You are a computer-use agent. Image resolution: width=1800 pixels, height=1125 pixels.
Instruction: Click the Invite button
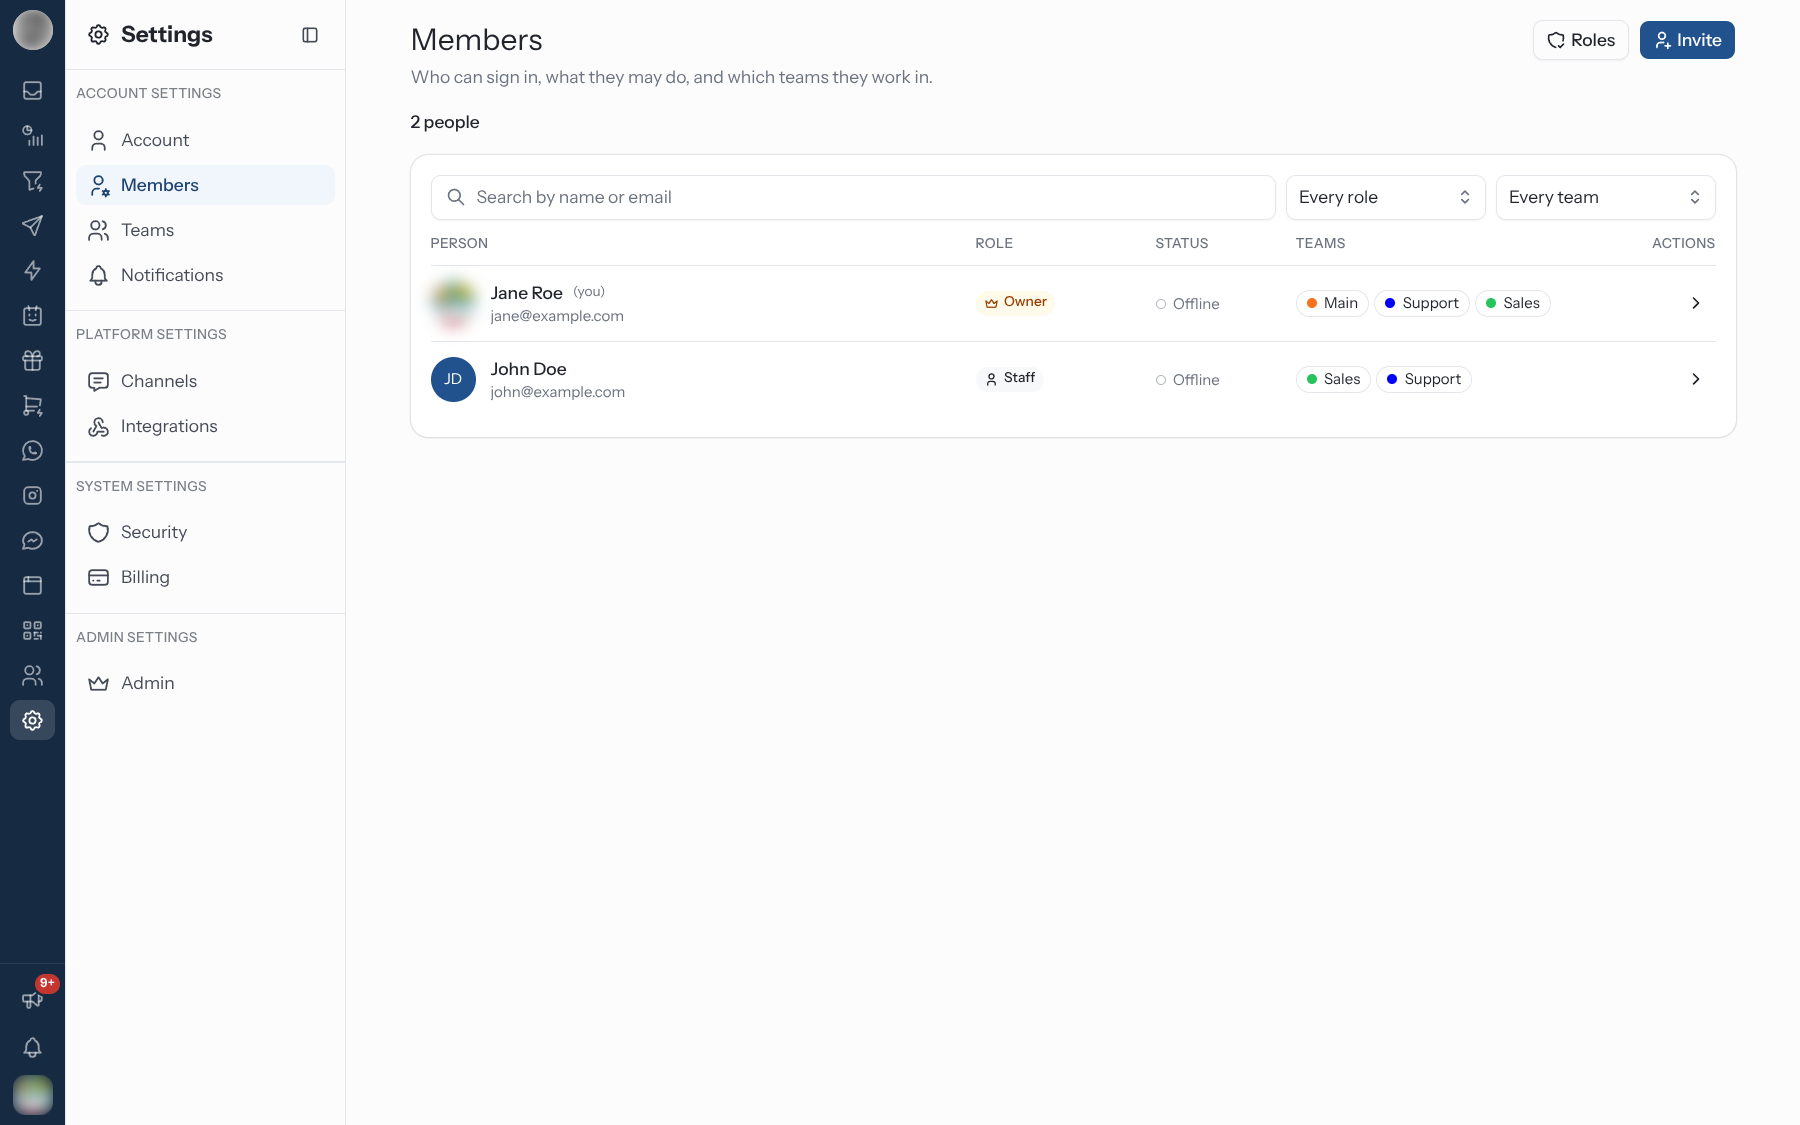(1687, 40)
